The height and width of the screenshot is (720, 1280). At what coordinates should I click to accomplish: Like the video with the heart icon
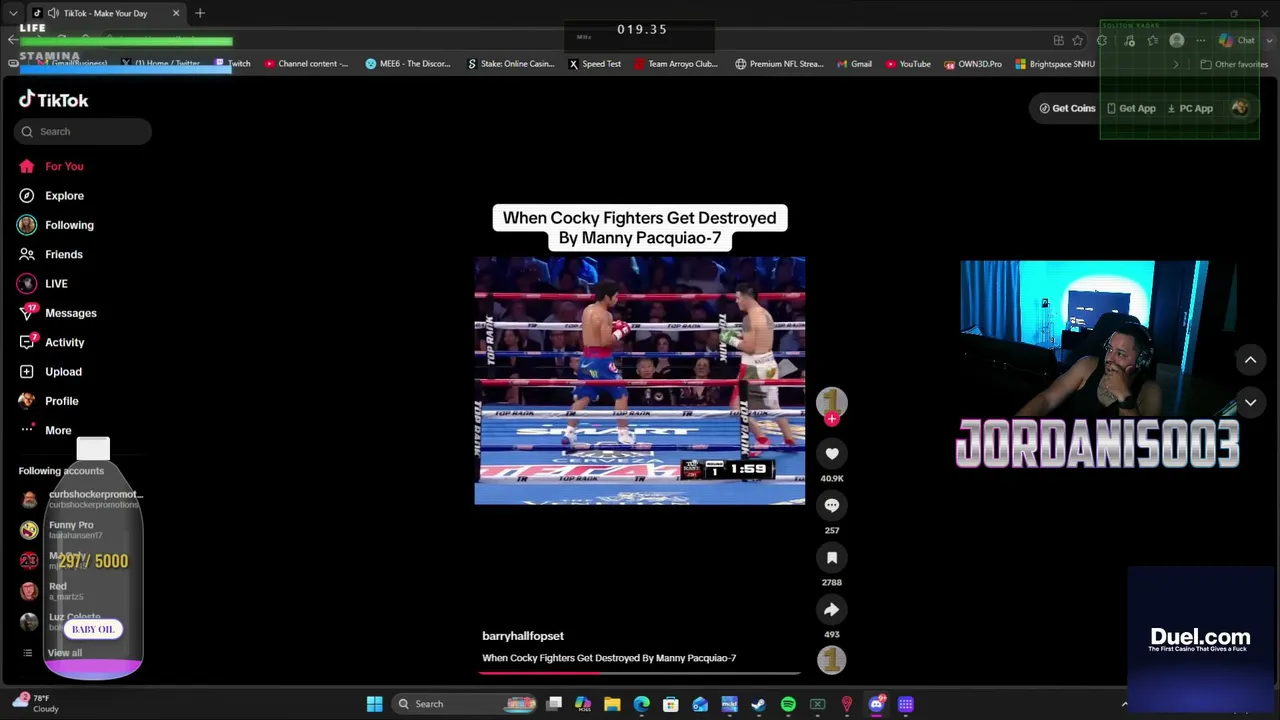[832, 454]
